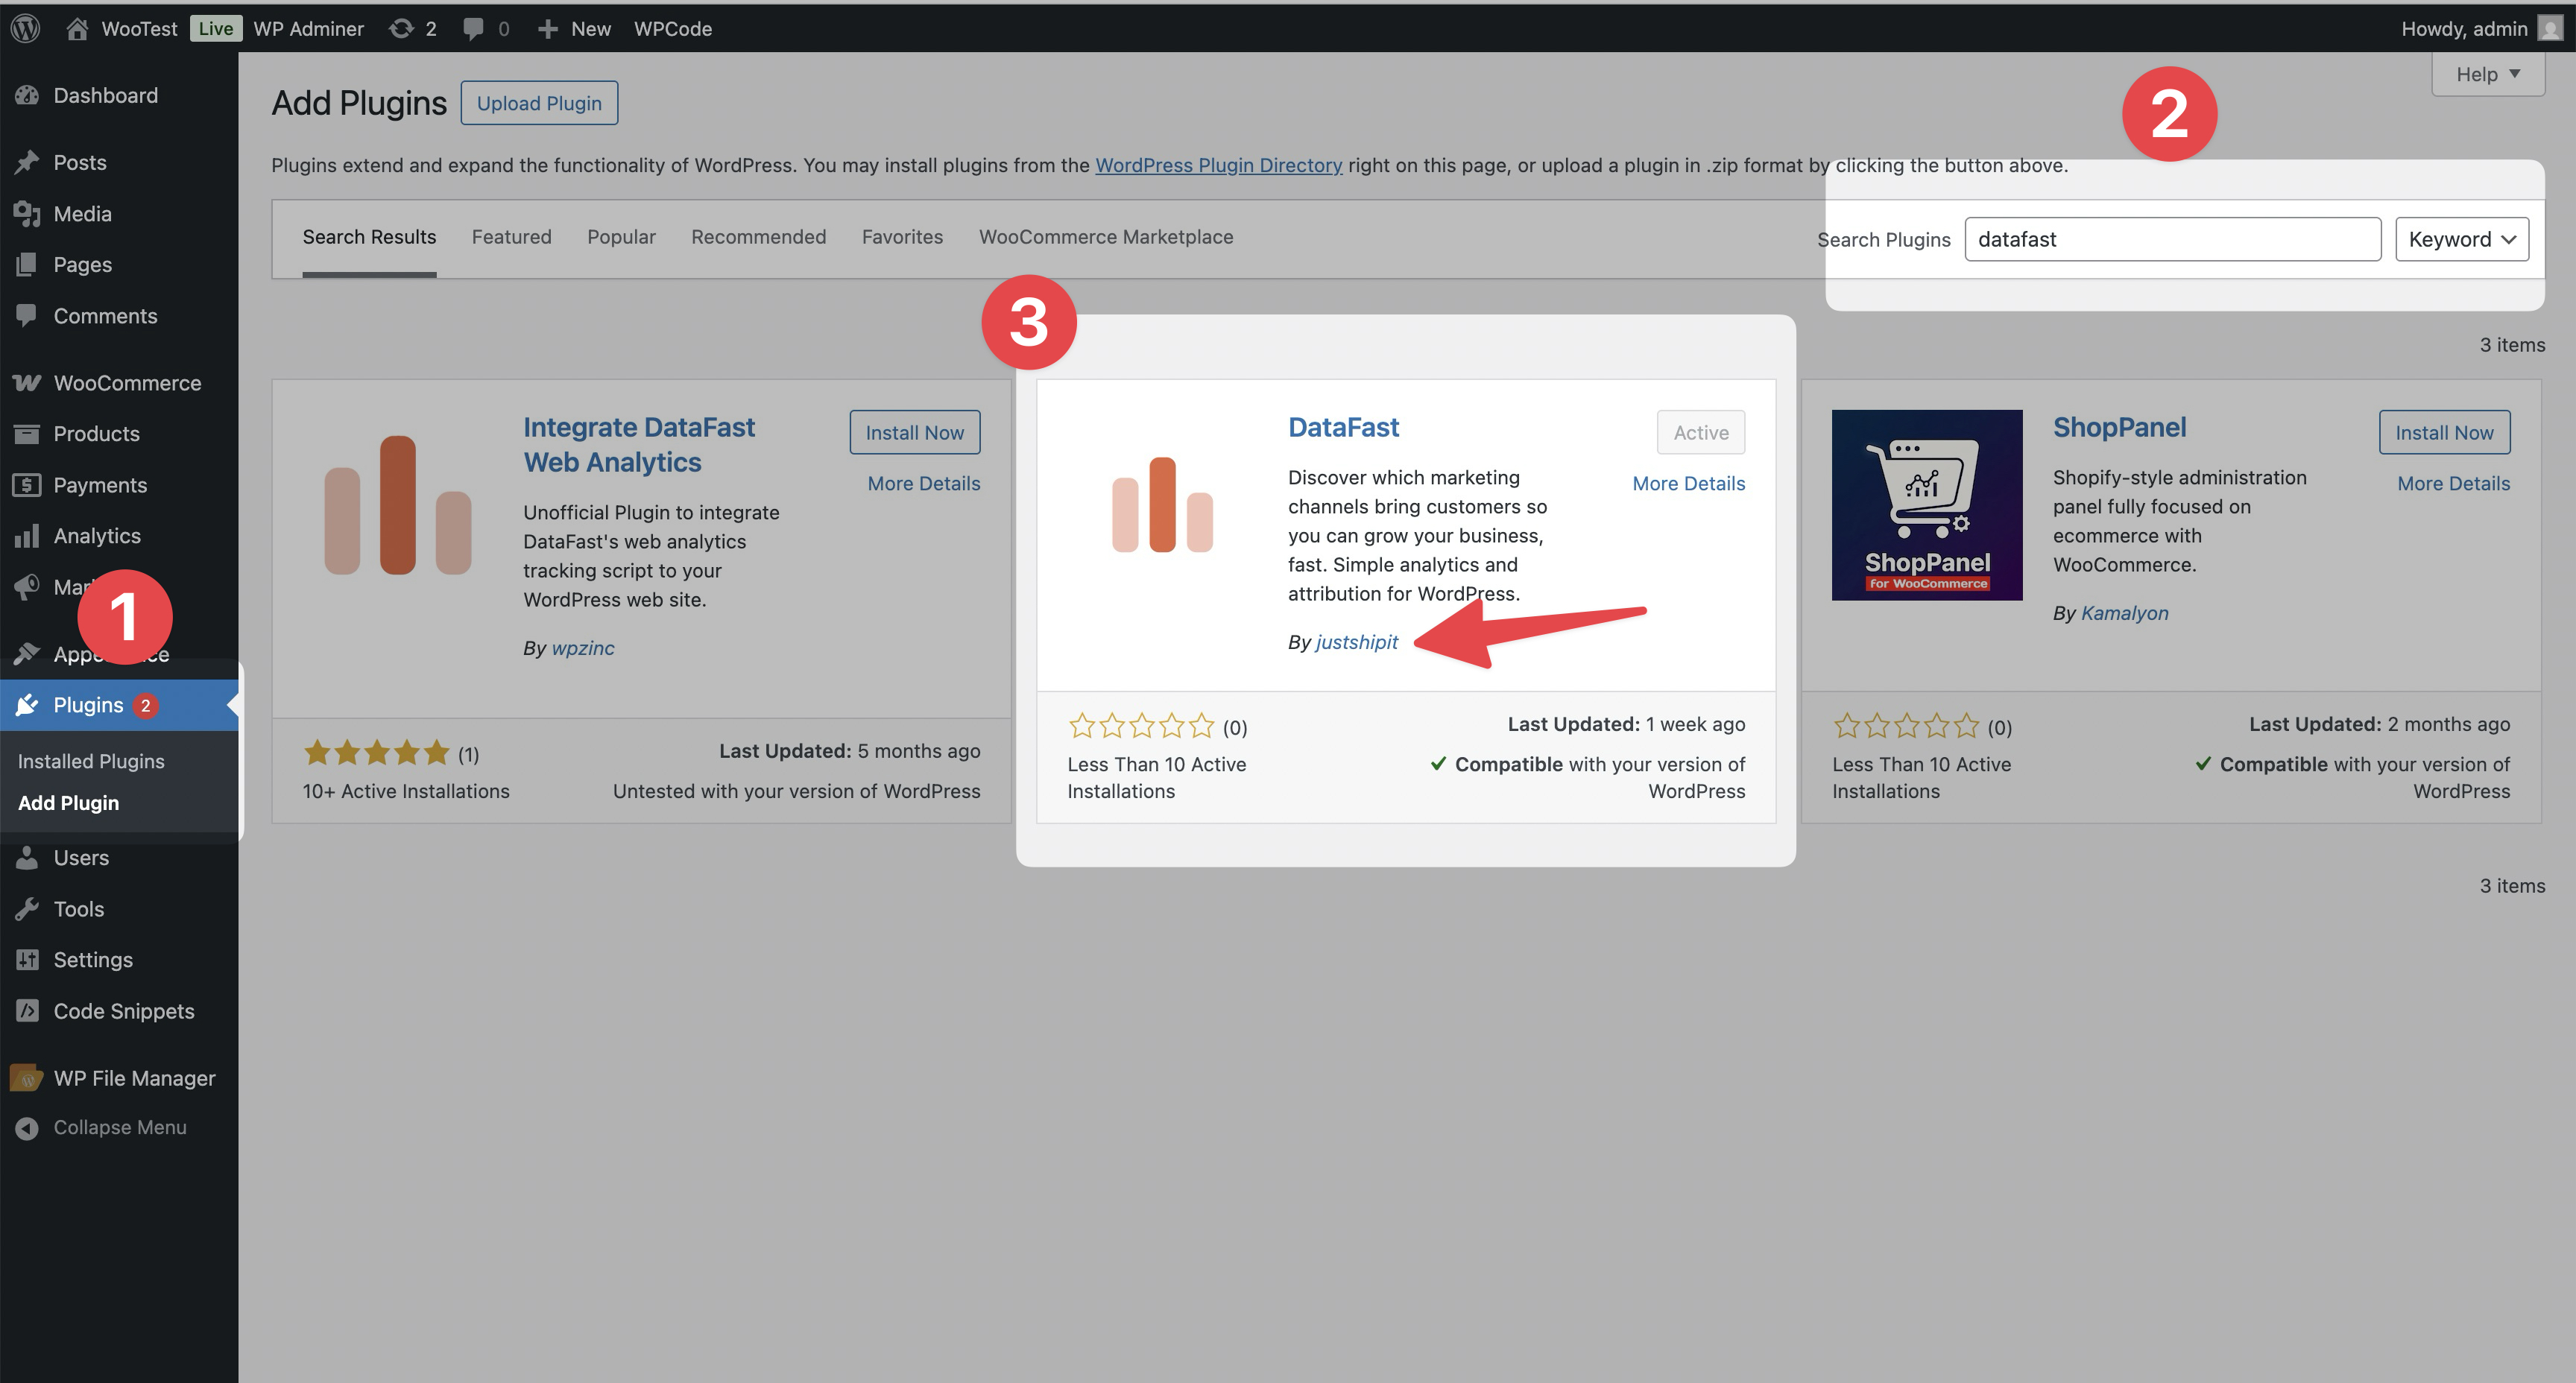Click the Code Snippets sidebar icon
This screenshot has width=2576, height=1383.
(27, 1011)
